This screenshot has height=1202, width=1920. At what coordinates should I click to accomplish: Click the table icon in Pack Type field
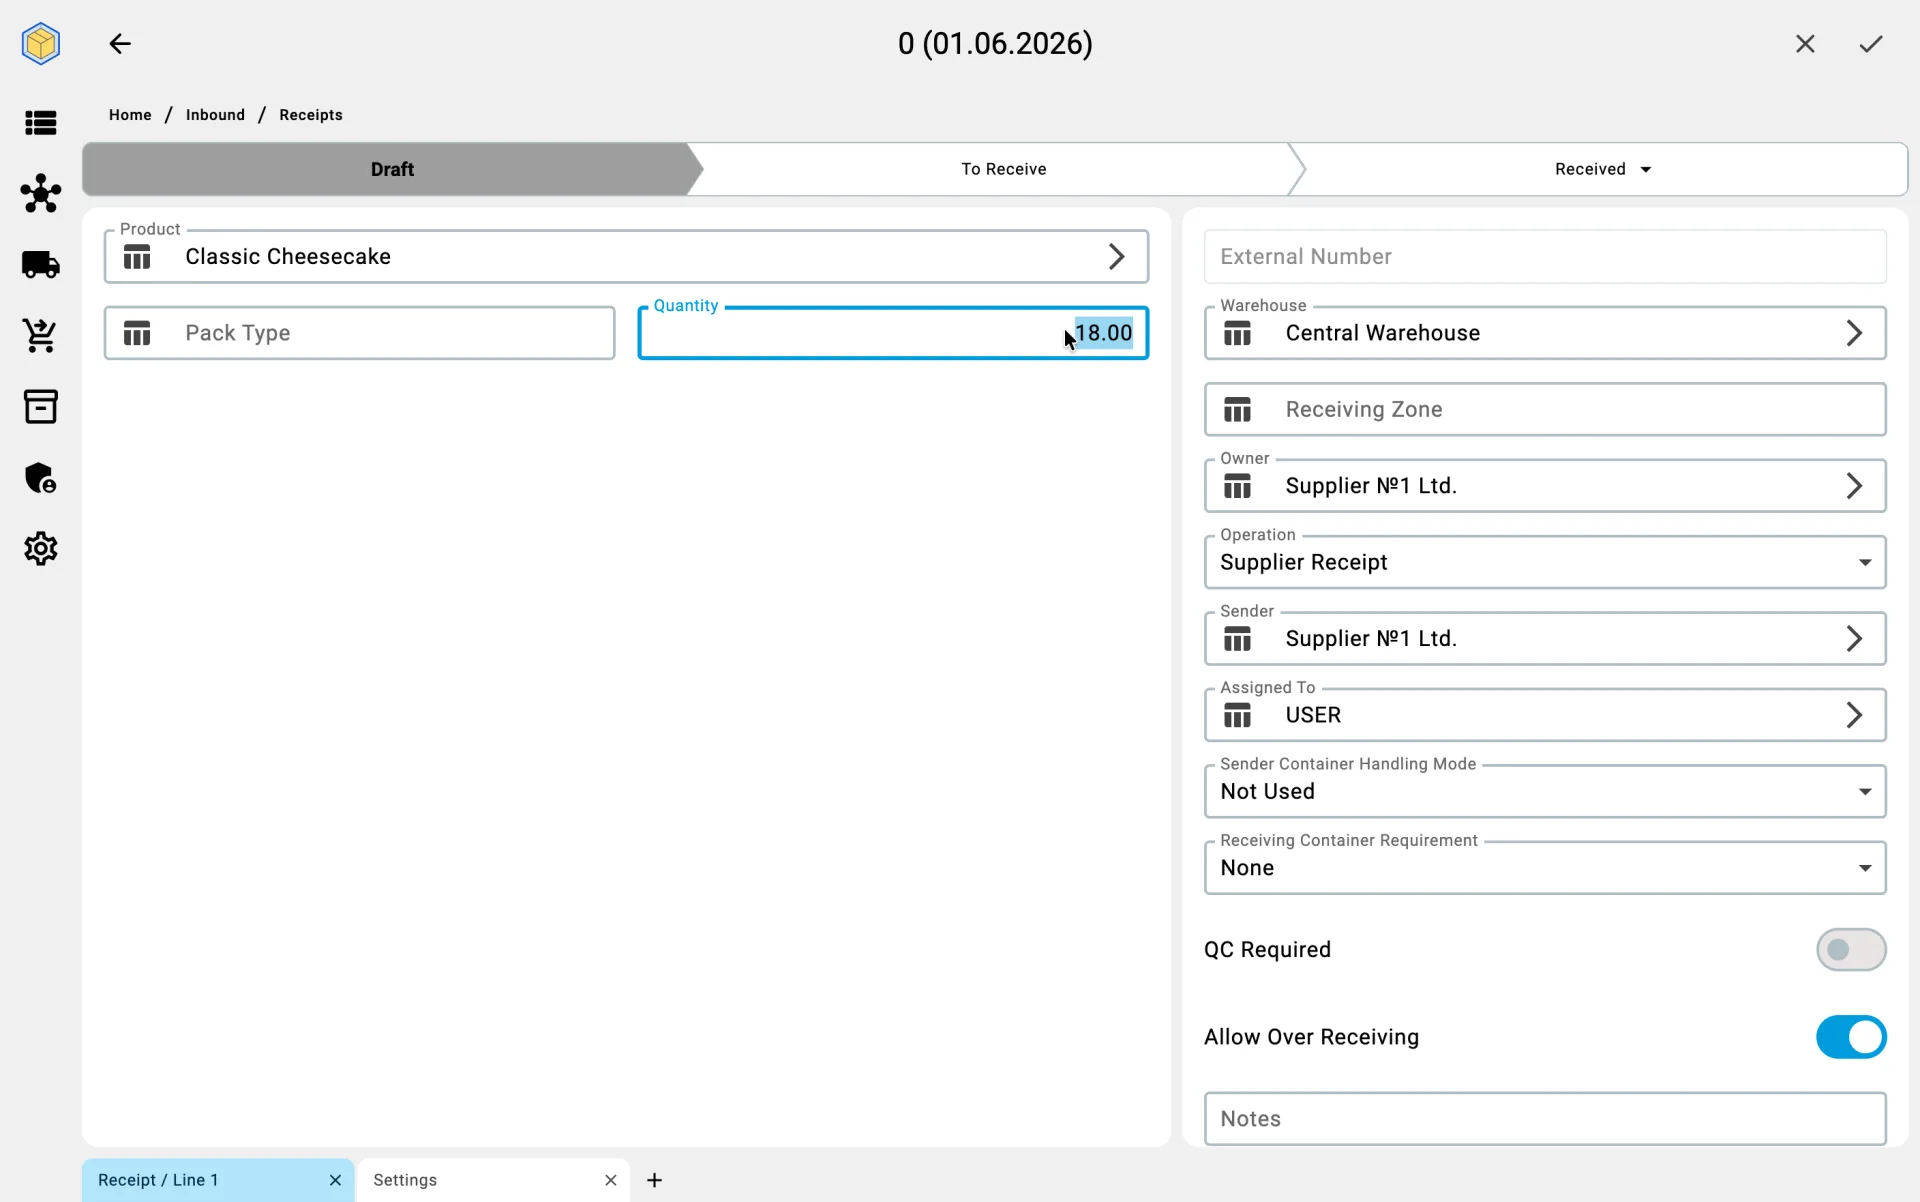pyautogui.click(x=137, y=333)
